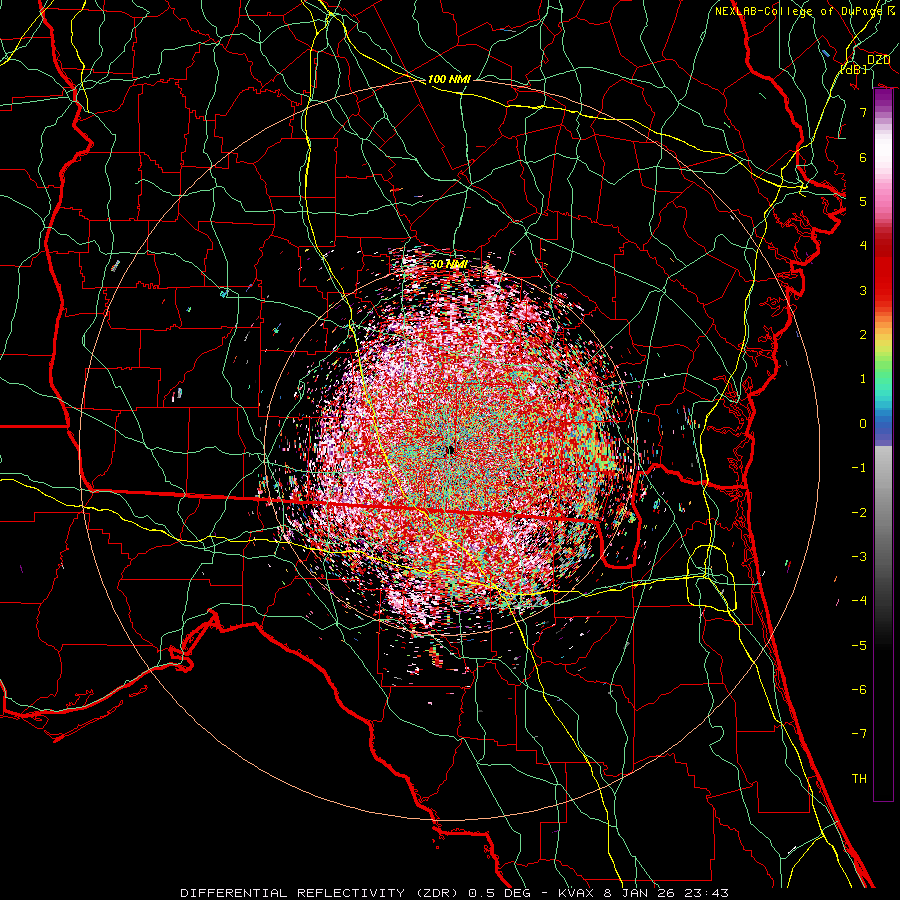
Task: Click the DZD product label above the scale
Action: point(878,59)
